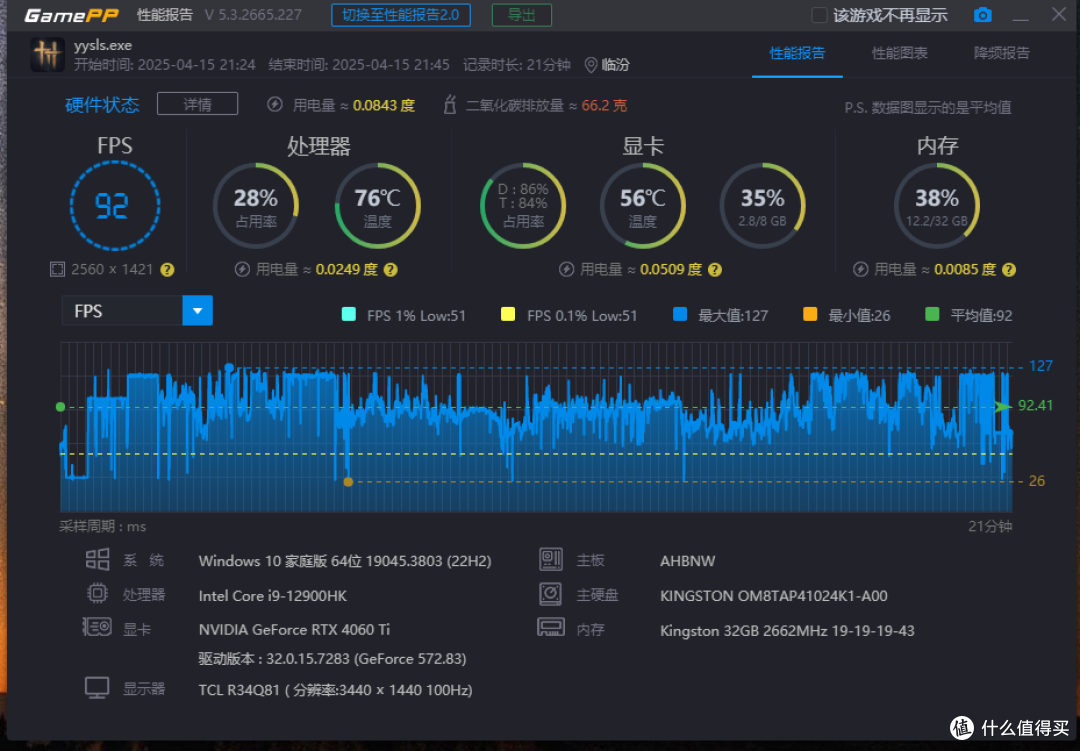The width and height of the screenshot is (1080, 751).
Task: Click the orange minimum FPS marker dot
Action: tap(349, 482)
